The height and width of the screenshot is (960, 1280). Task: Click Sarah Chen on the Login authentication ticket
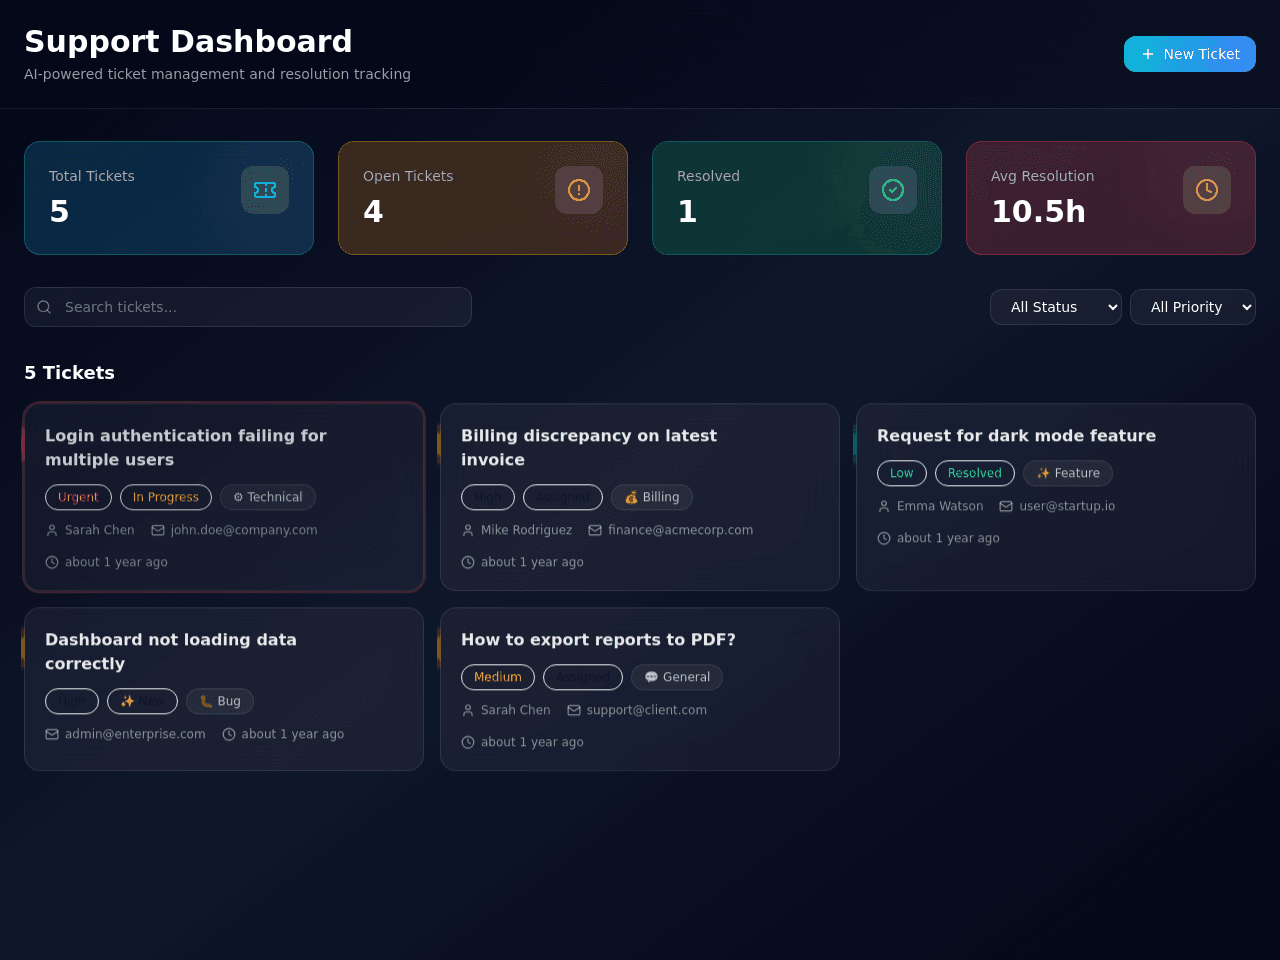point(100,530)
